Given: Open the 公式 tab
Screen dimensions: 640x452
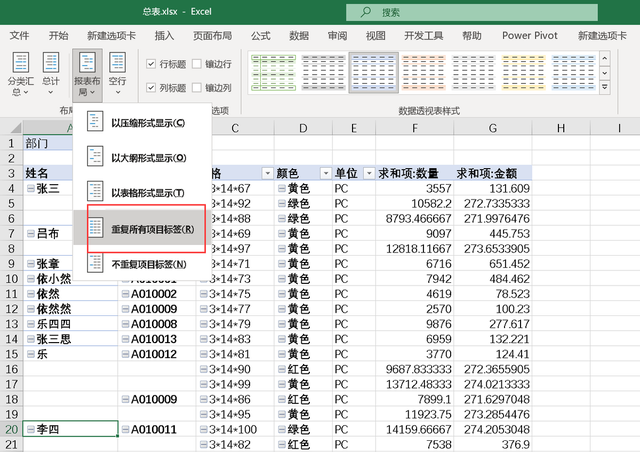Looking at the screenshot, I should [260, 36].
